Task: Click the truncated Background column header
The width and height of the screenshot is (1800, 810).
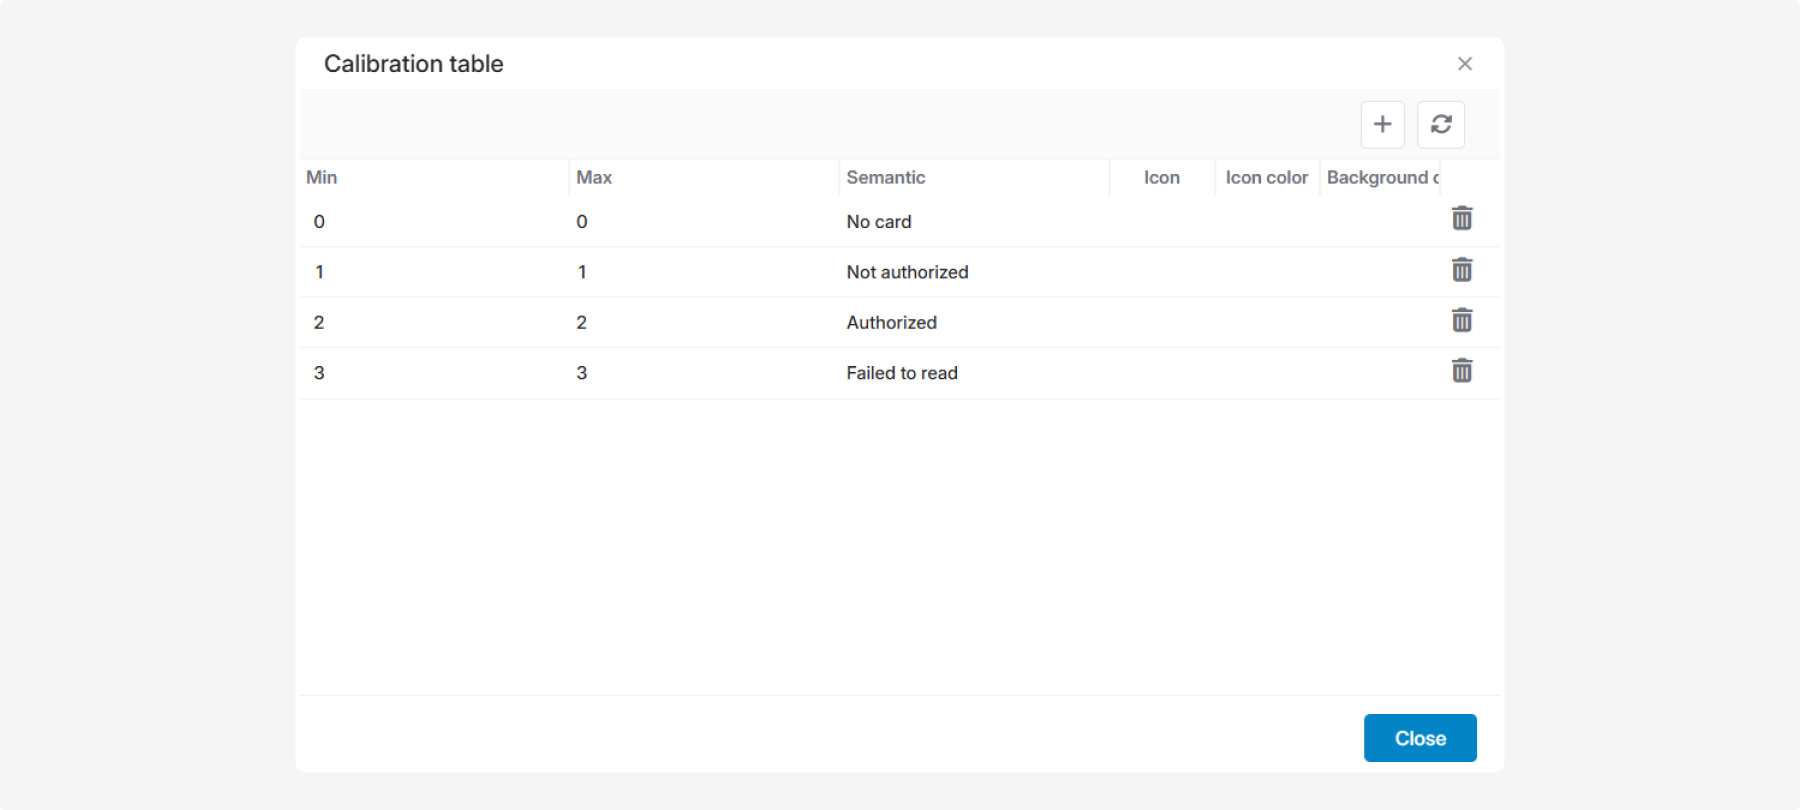Action: (1381, 178)
